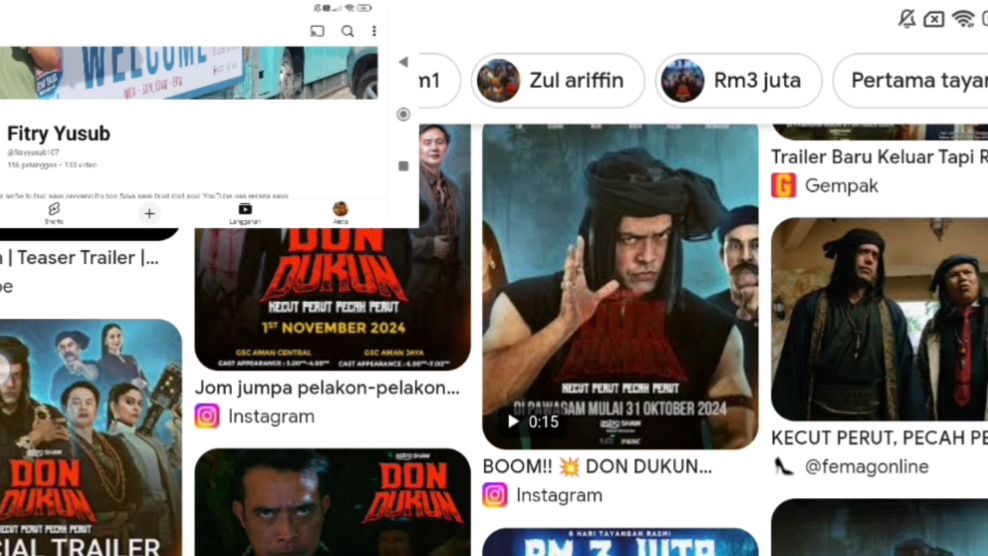Tap the Android recents square button
Image resolution: width=988 pixels, height=556 pixels.
[x=404, y=166]
